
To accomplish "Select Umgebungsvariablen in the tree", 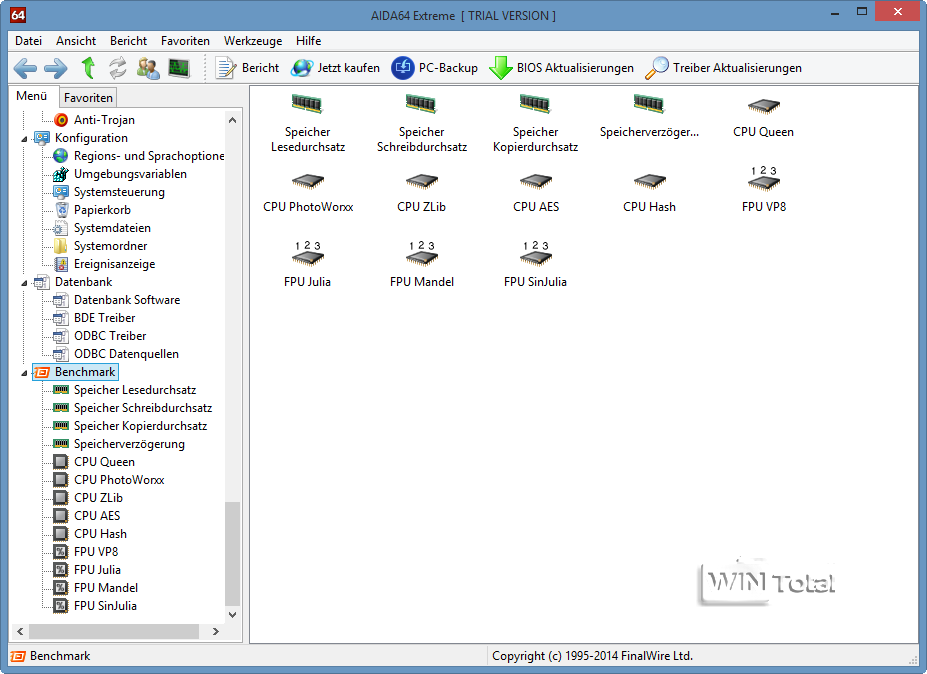I will [130, 174].
